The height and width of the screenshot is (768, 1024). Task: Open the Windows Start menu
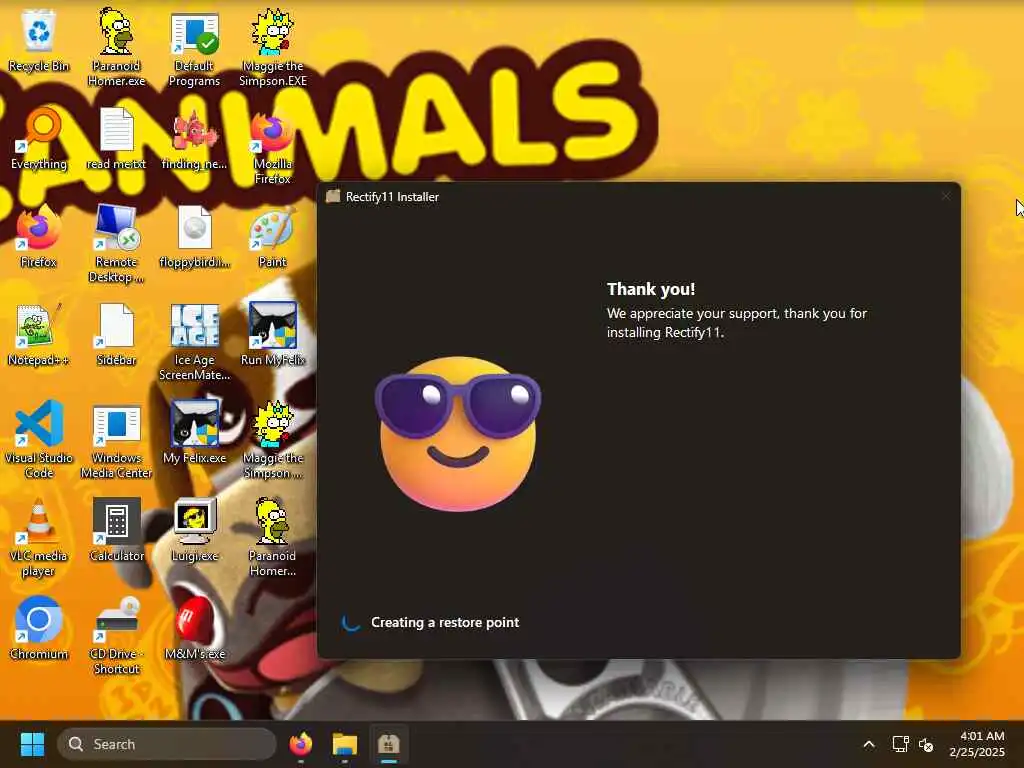(32, 744)
